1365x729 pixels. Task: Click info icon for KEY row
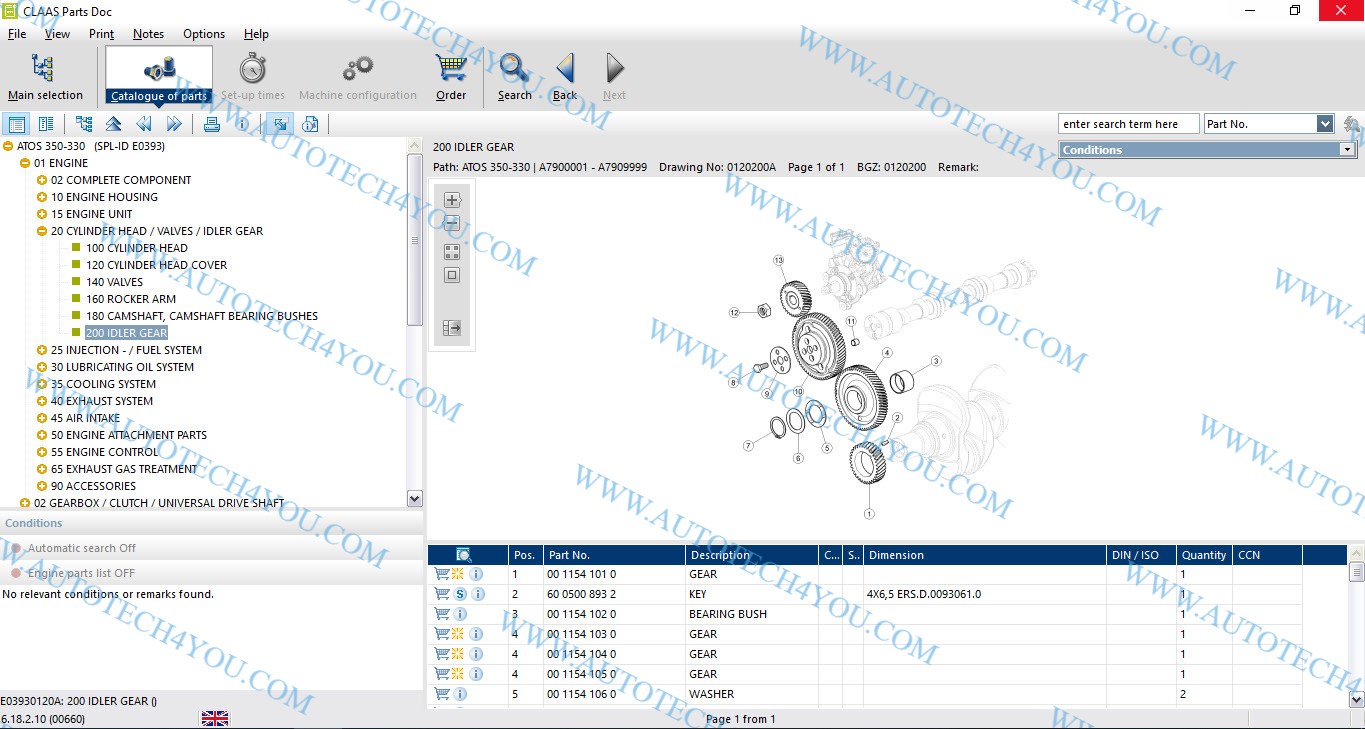coord(477,594)
